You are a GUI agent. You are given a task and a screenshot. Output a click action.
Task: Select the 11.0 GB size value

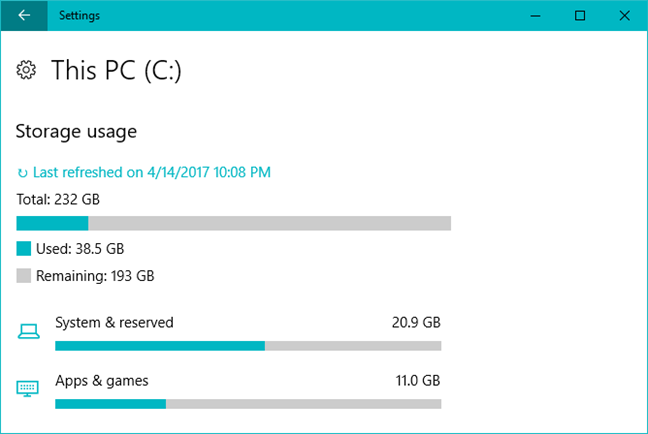click(418, 381)
